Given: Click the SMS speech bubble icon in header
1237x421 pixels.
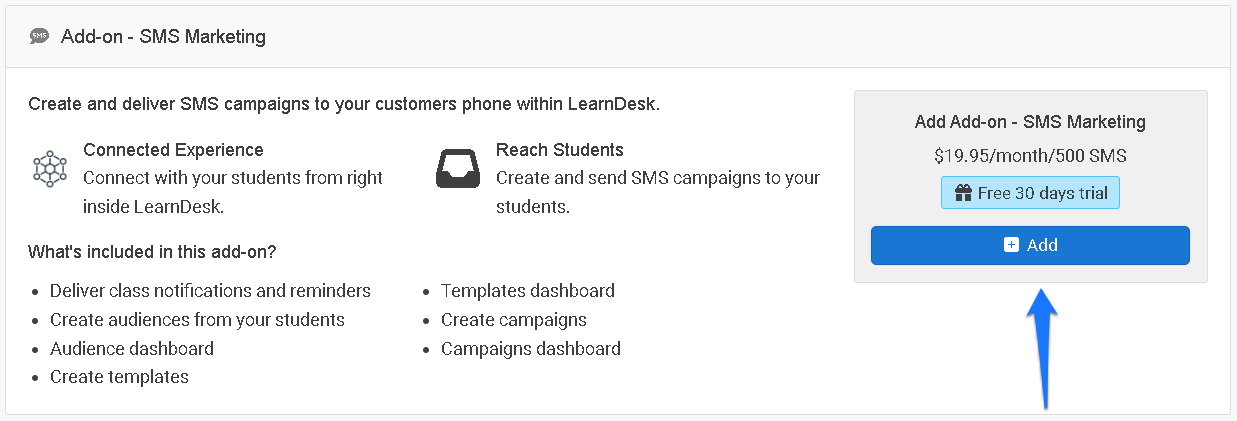Looking at the screenshot, I should [x=39, y=36].
